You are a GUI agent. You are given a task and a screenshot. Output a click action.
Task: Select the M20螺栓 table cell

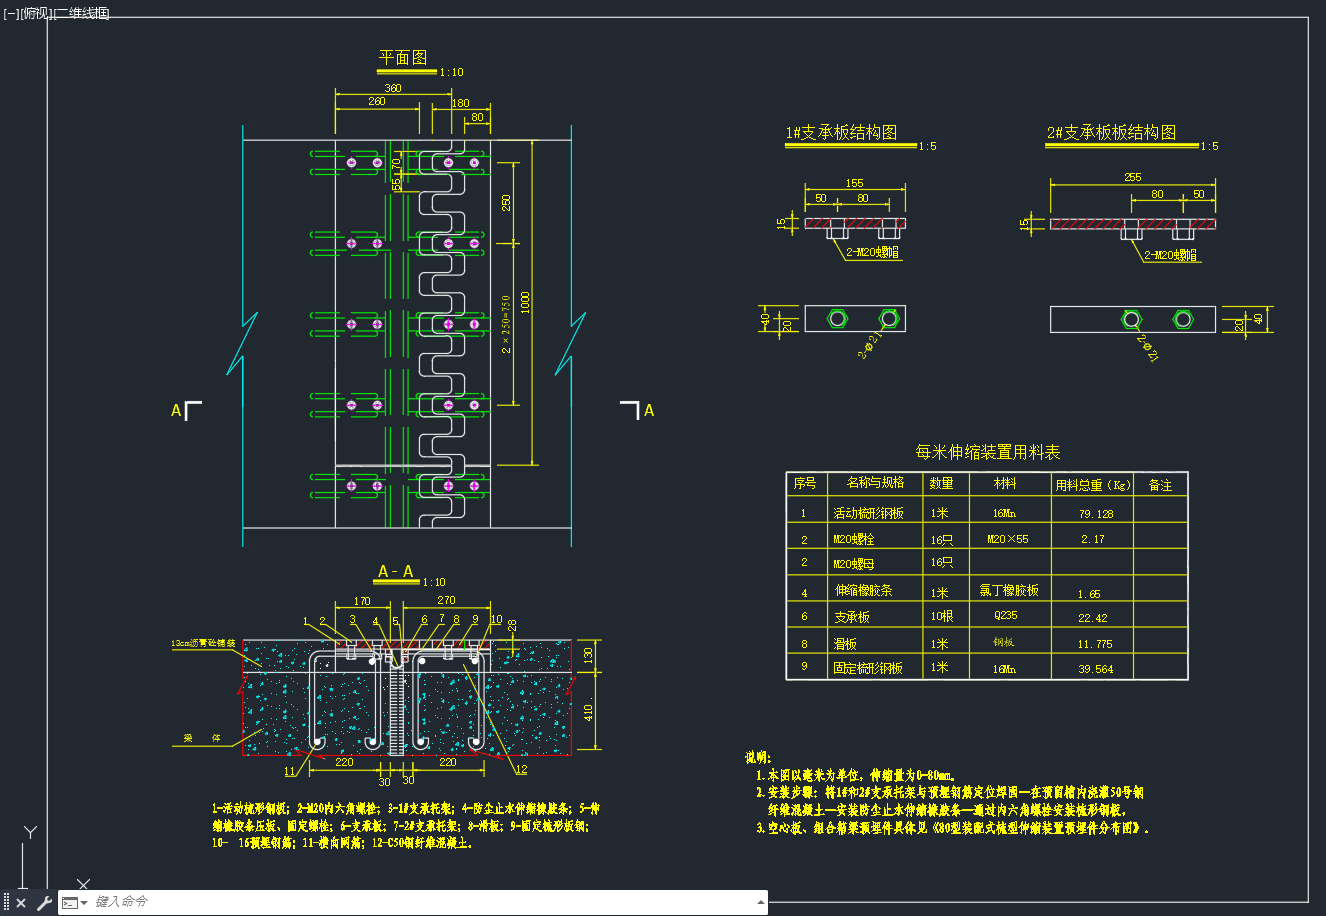click(853, 539)
